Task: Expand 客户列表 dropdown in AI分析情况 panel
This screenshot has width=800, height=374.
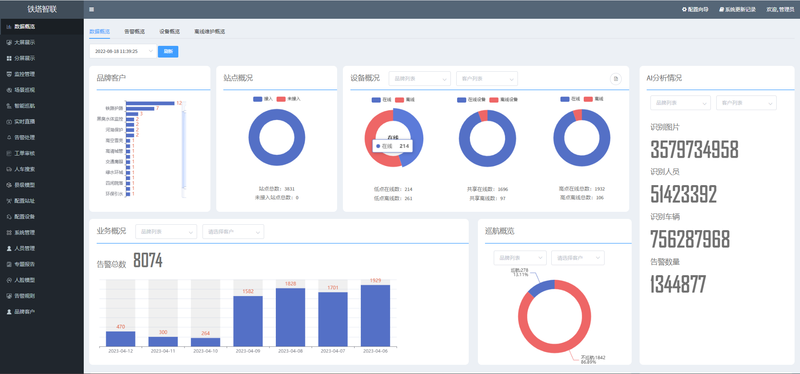Action: click(746, 103)
